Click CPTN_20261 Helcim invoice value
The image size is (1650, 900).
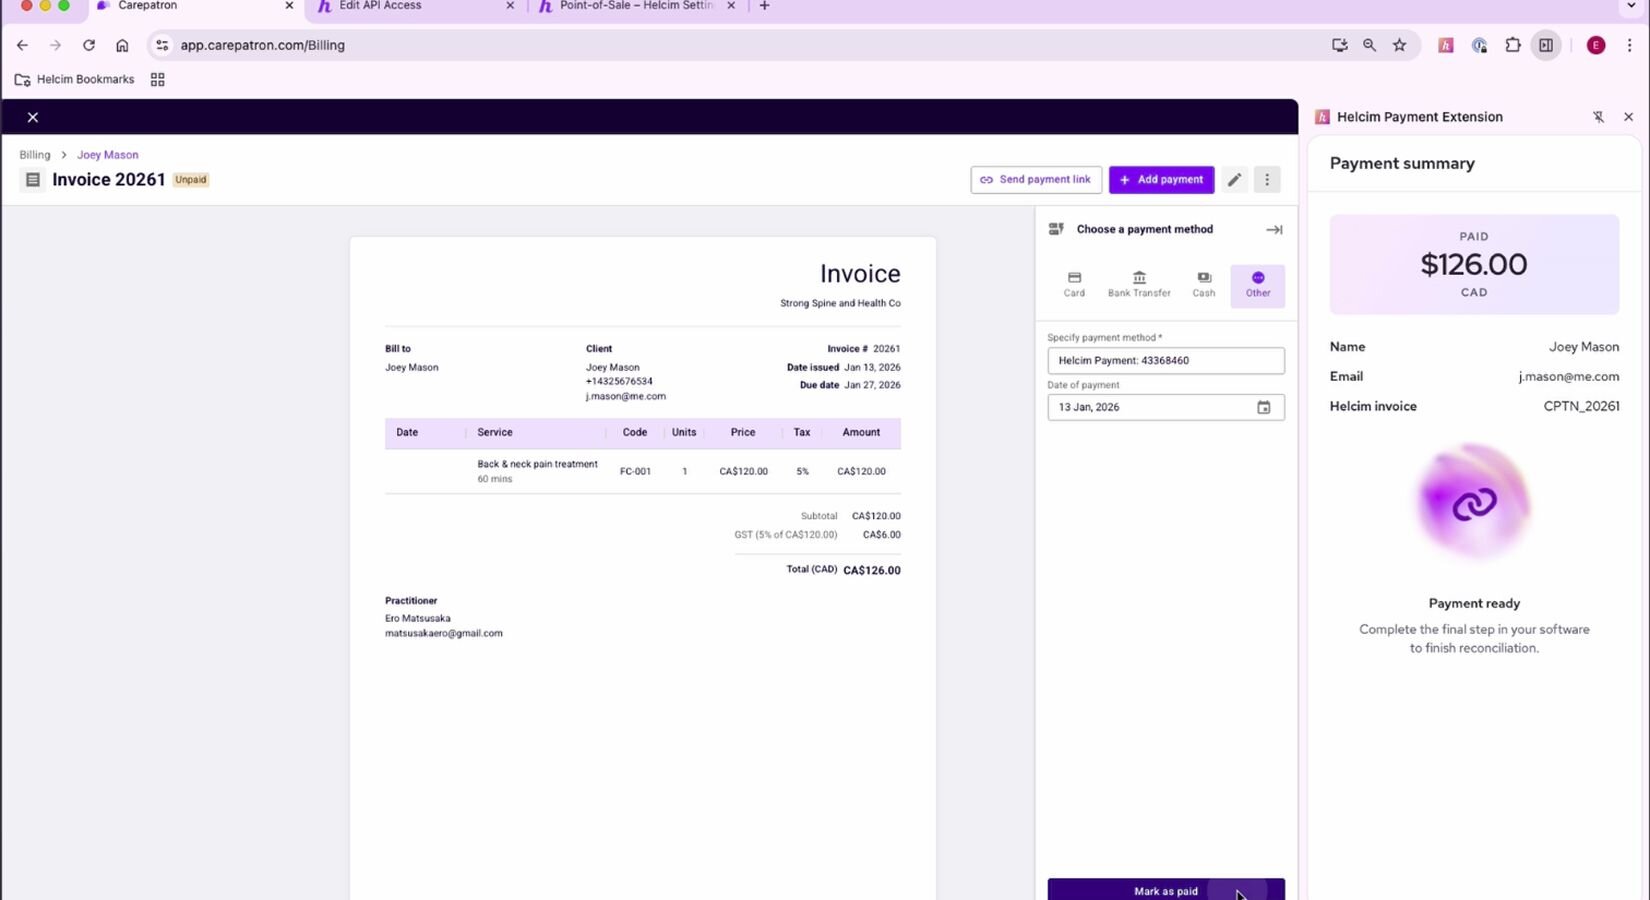tap(1581, 406)
